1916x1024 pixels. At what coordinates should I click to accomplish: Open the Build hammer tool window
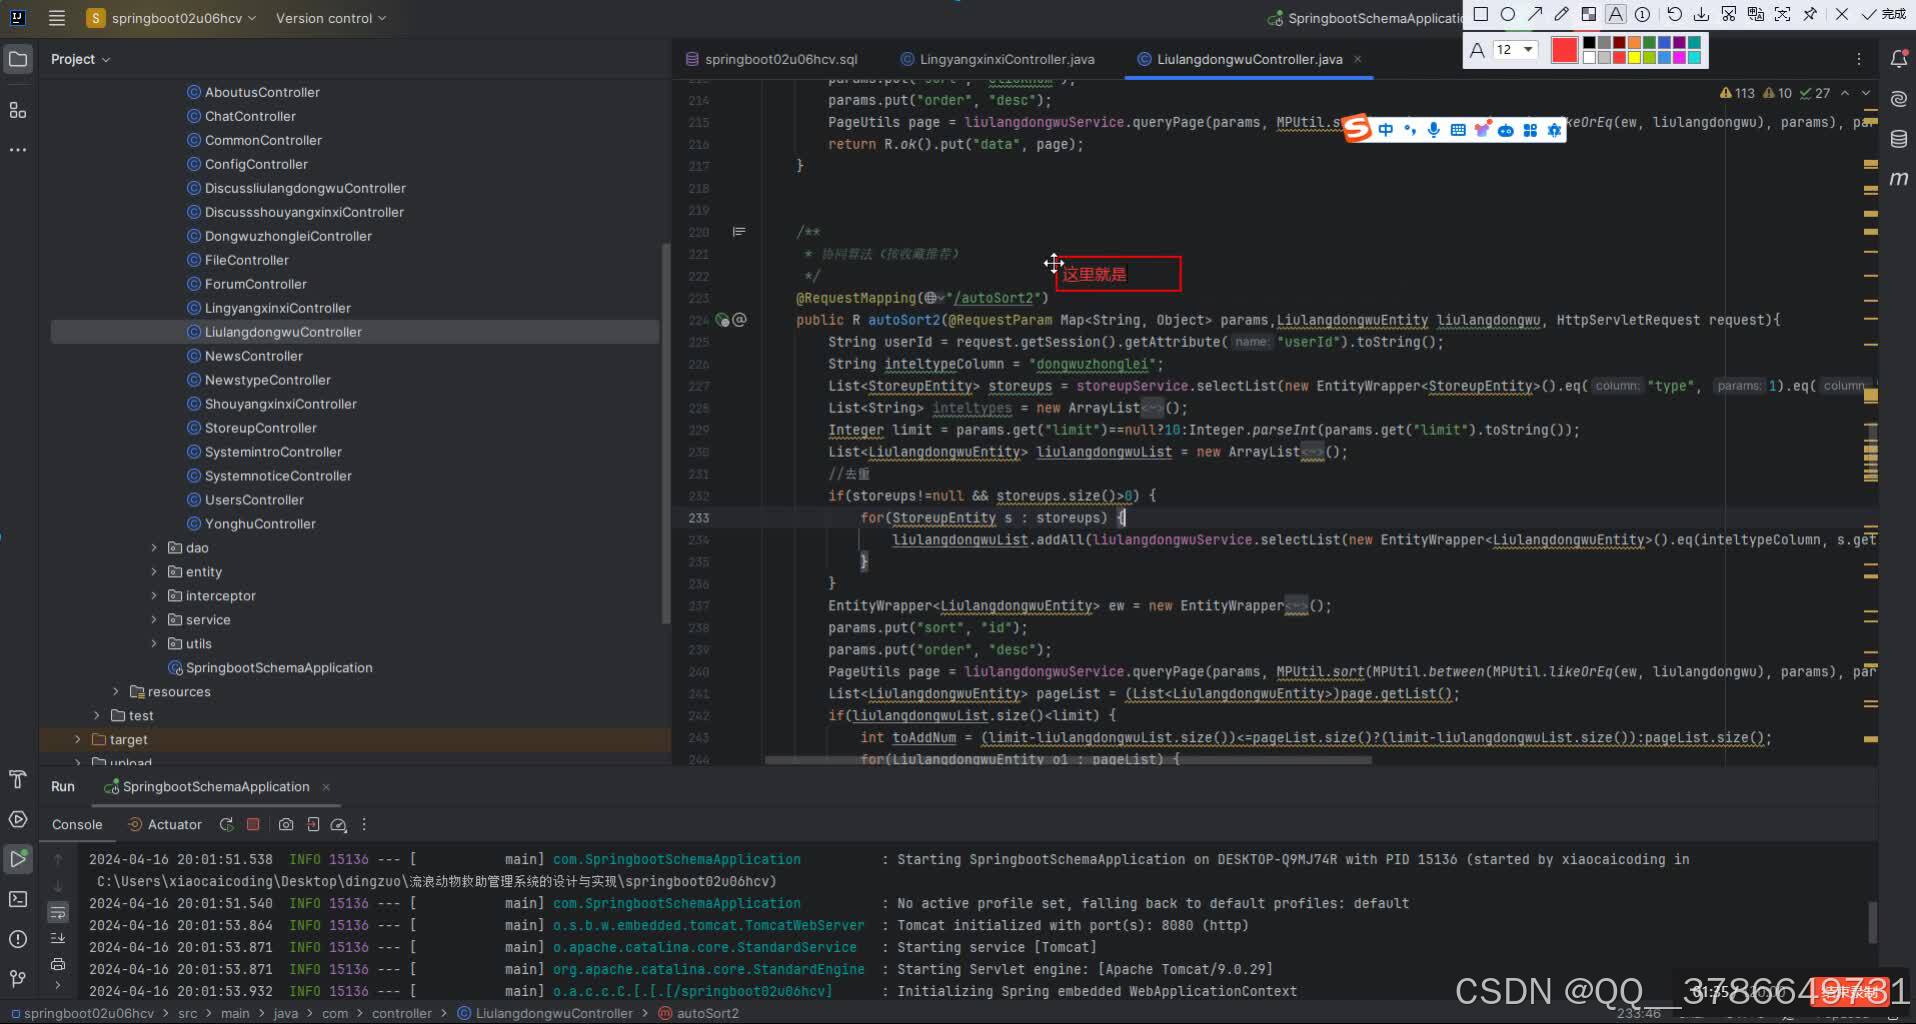(x=18, y=779)
